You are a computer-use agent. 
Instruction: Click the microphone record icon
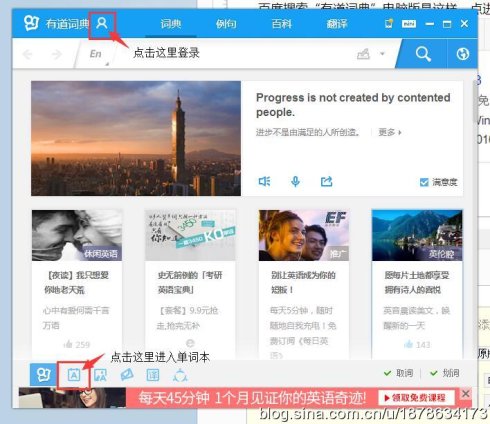point(295,181)
